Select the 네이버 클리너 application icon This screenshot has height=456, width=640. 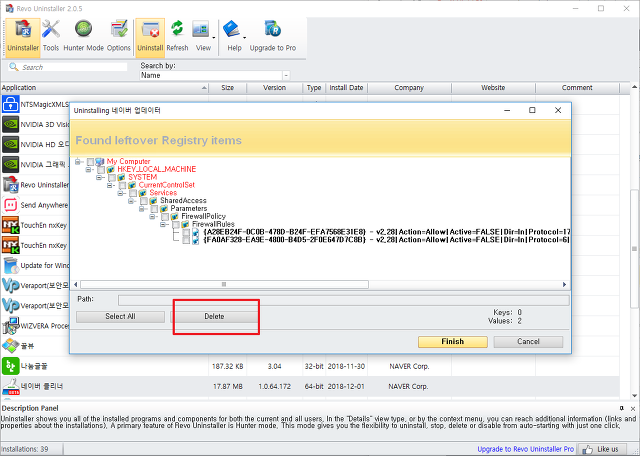[10, 386]
